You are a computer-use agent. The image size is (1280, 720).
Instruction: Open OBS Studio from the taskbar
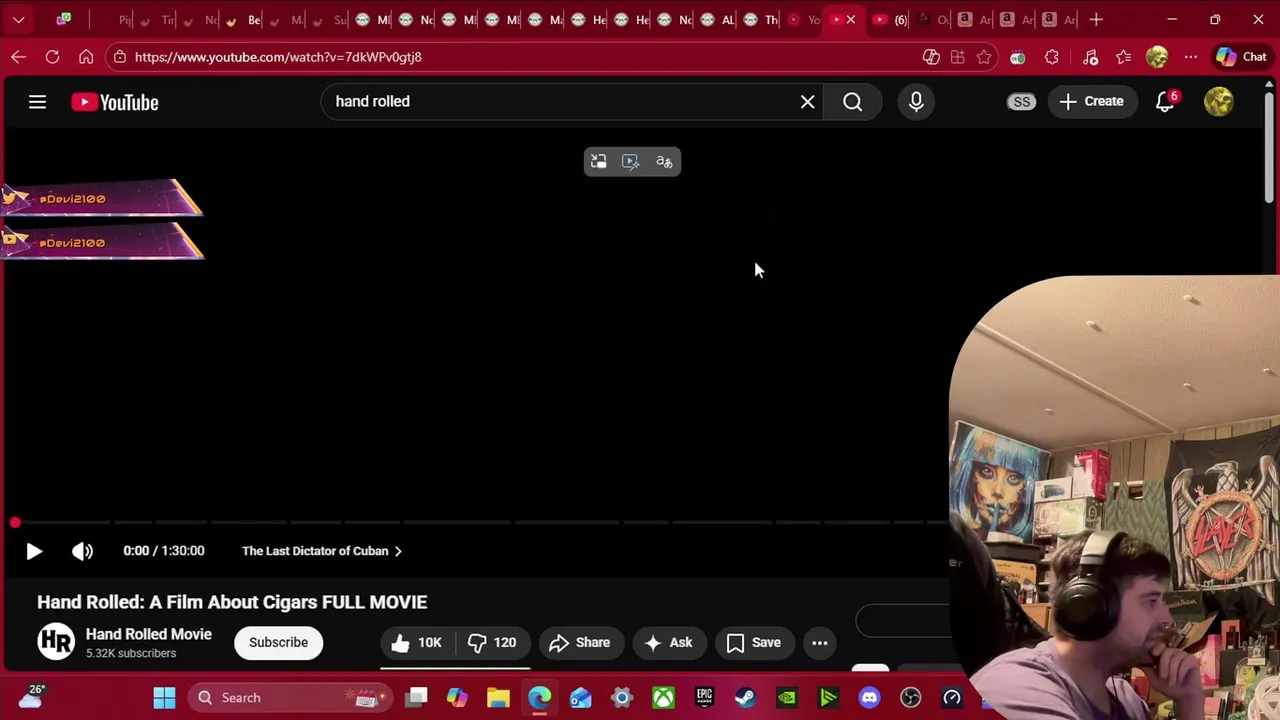tap(910, 697)
